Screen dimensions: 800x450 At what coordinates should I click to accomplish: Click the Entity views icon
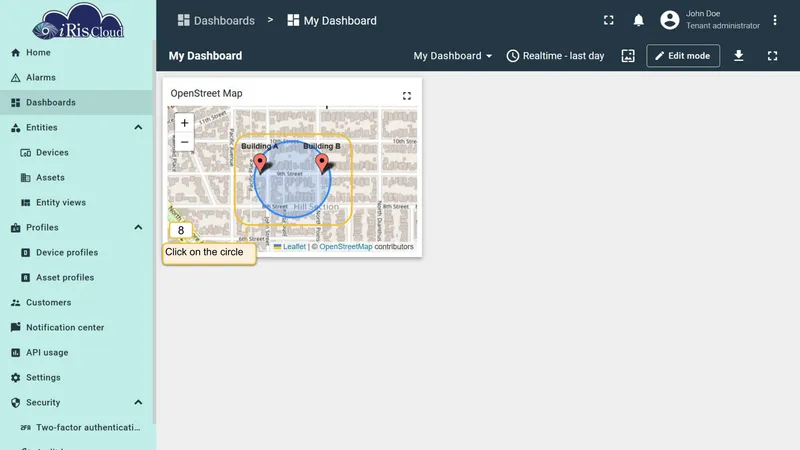coord(26,203)
